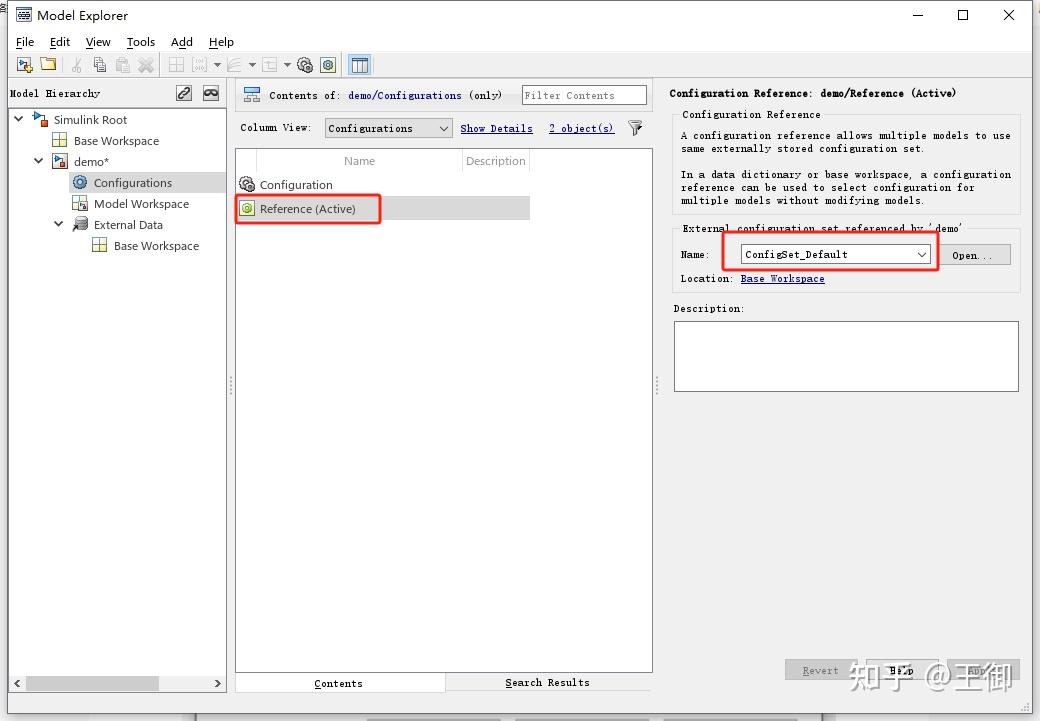Switch to the Search Results tab

click(547, 682)
